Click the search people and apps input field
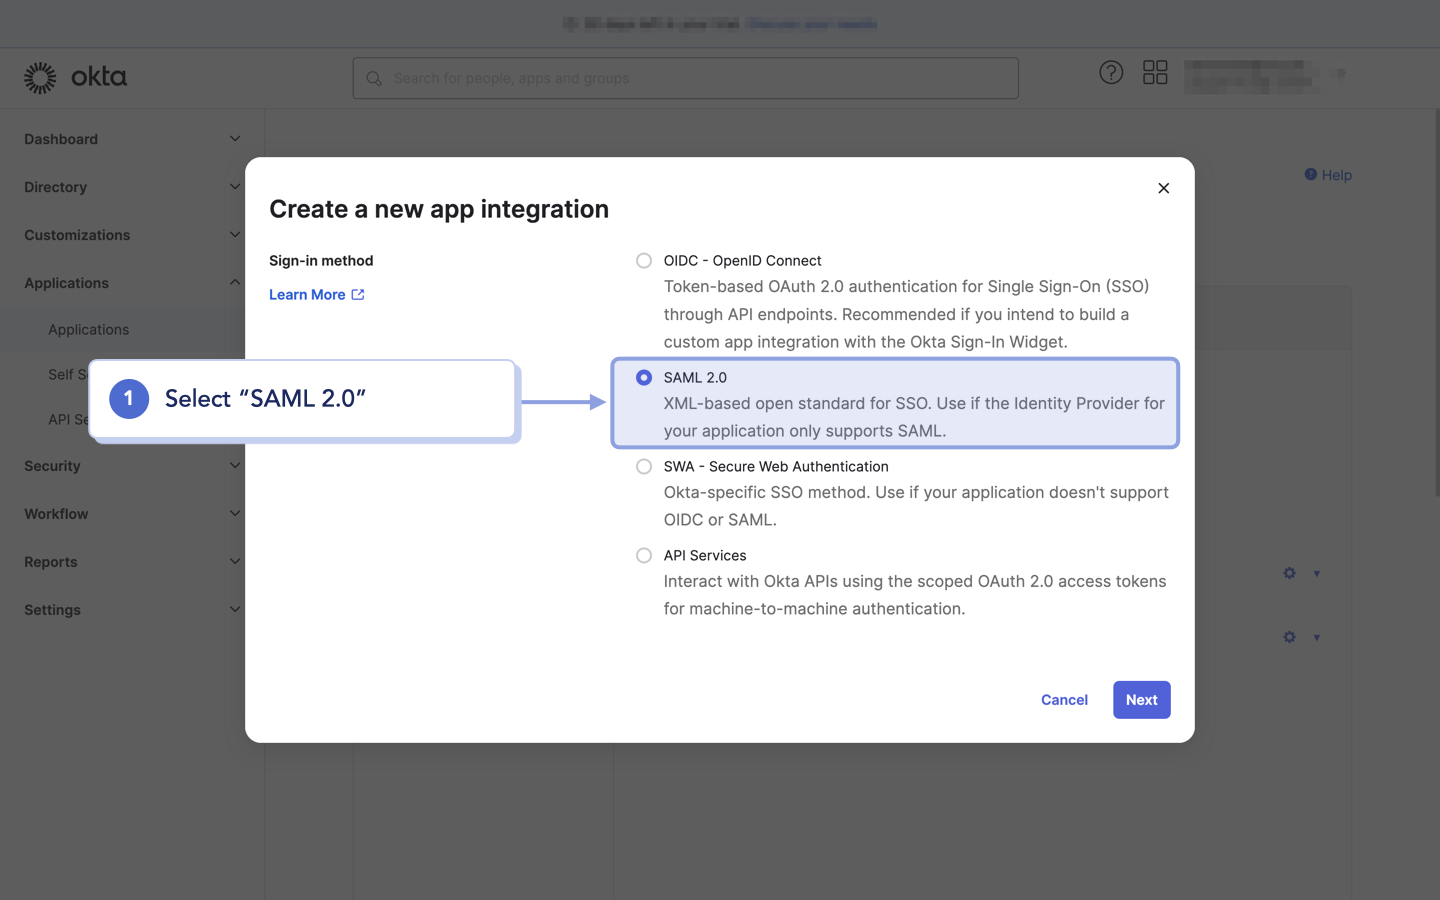Viewport: 1440px width, 900px height. pyautogui.click(x=685, y=78)
